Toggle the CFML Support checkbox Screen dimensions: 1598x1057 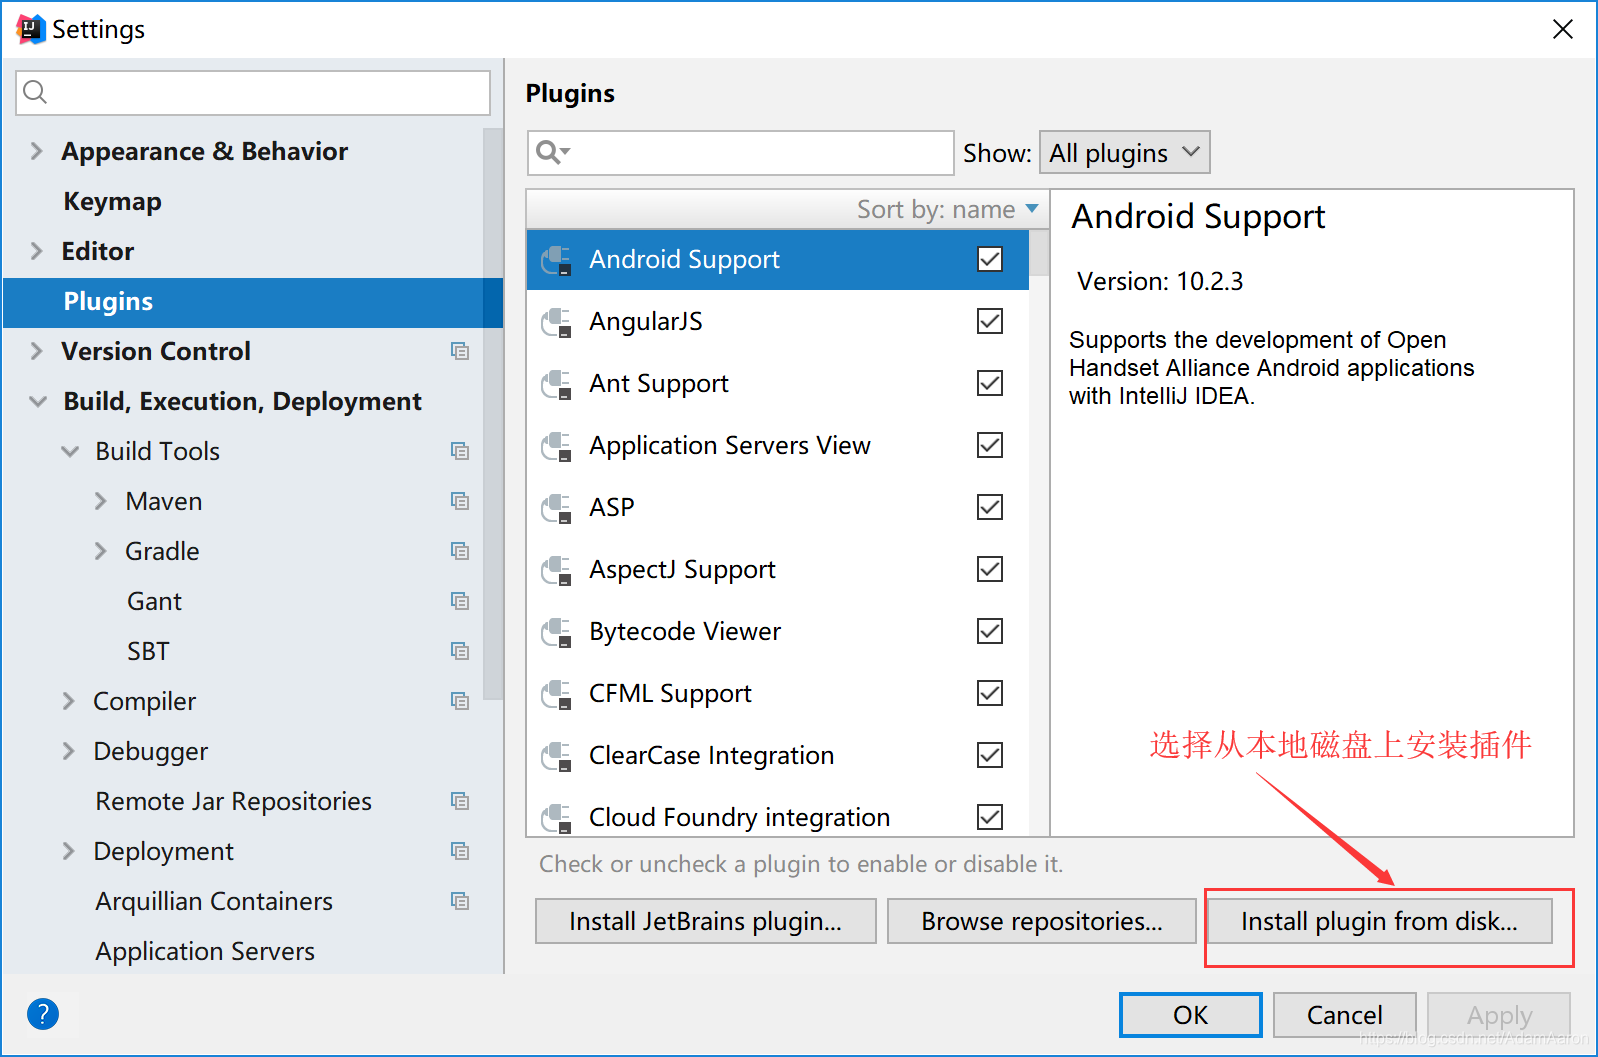pos(990,694)
